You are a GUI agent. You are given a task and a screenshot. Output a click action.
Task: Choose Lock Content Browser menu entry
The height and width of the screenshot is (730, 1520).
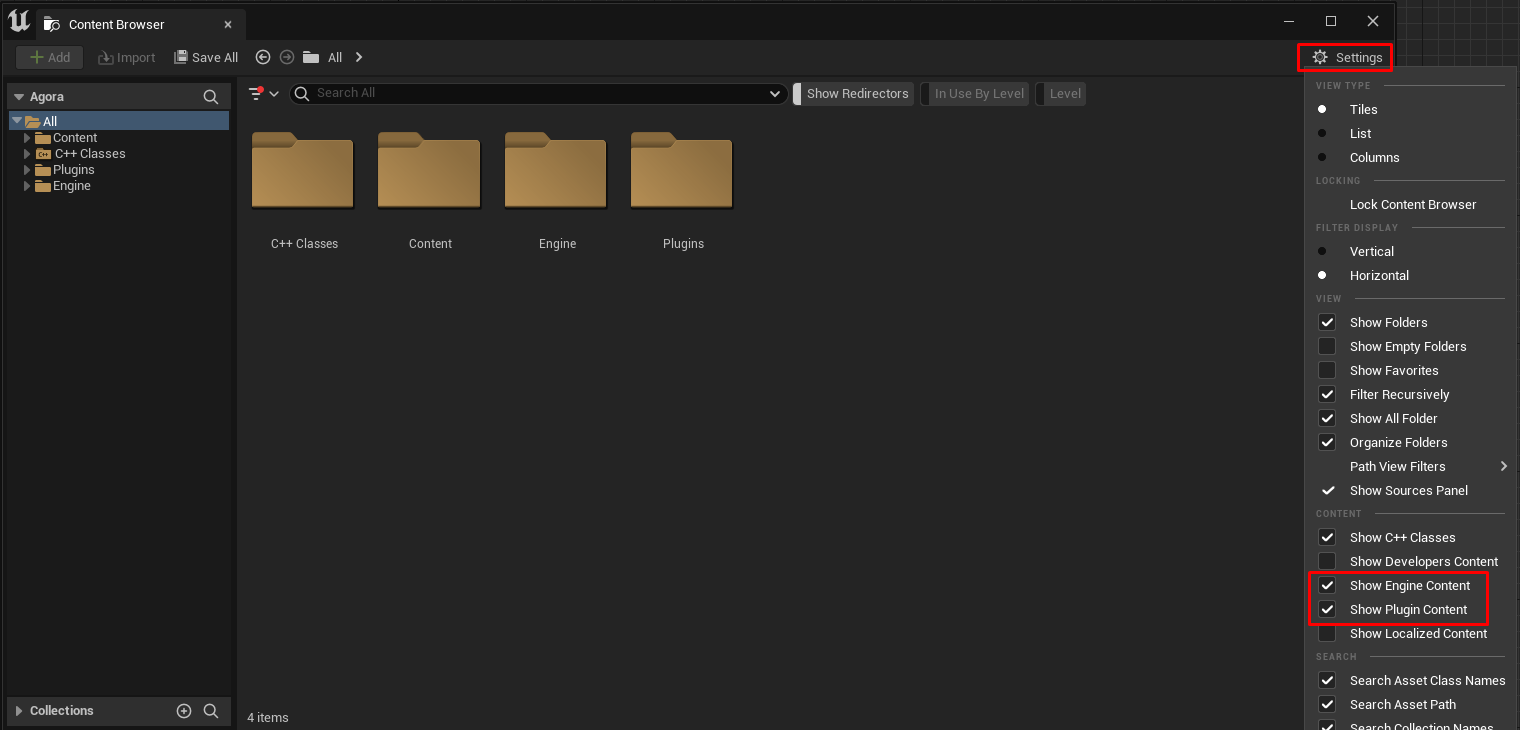pyautogui.click(x=1412, y=205)
